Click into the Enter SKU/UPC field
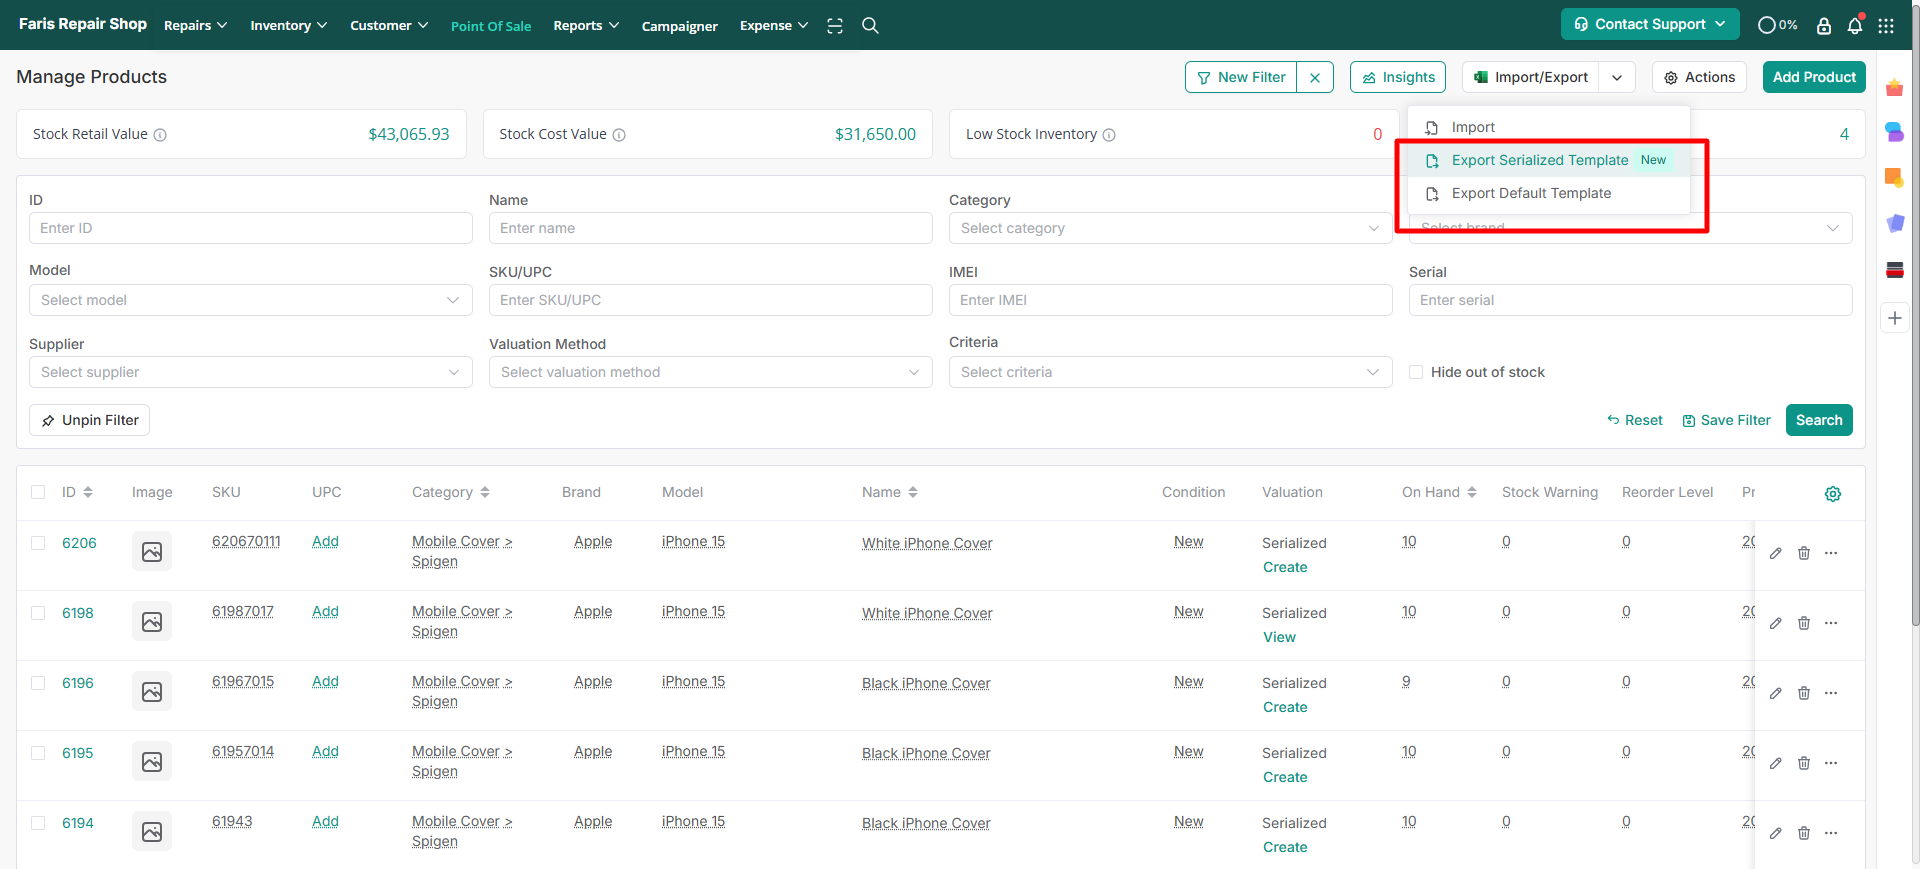 tap(710, 300)
